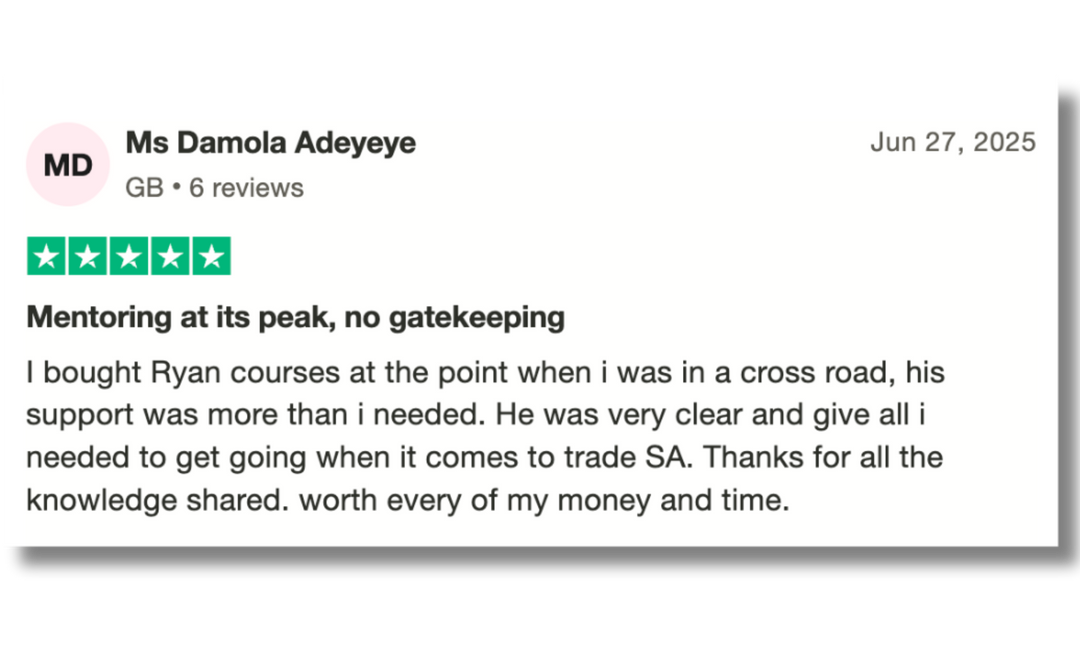This screenshot has width=1080, height=653.
Task: Click the second green rating star
Action: click(x=87, y=256)
